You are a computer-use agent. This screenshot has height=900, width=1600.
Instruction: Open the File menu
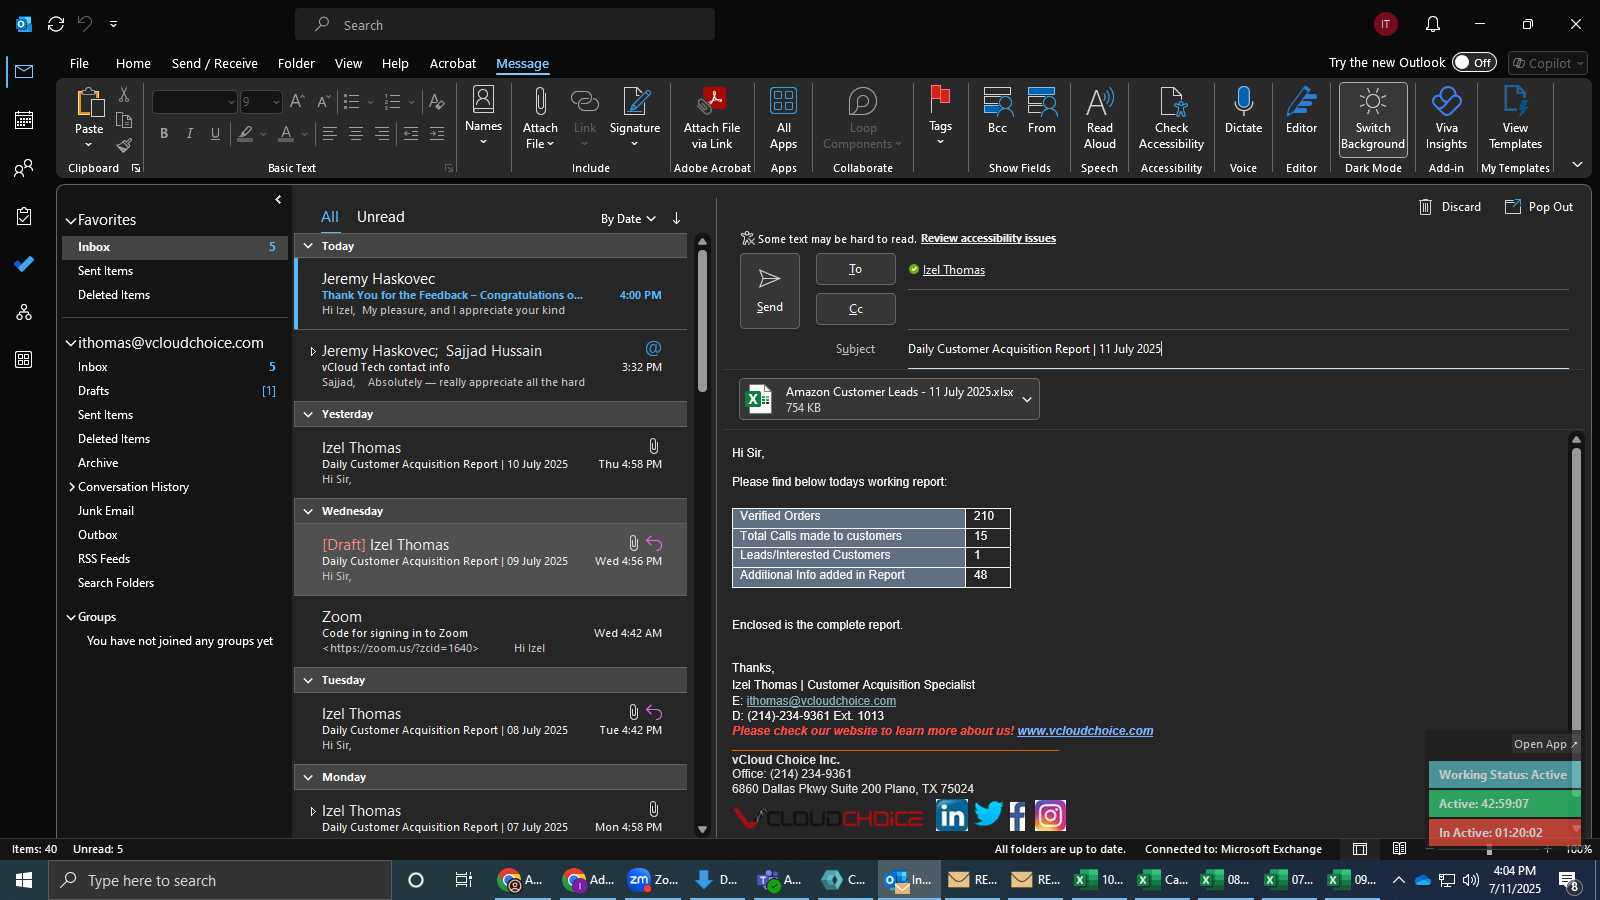tap(79, 63)
